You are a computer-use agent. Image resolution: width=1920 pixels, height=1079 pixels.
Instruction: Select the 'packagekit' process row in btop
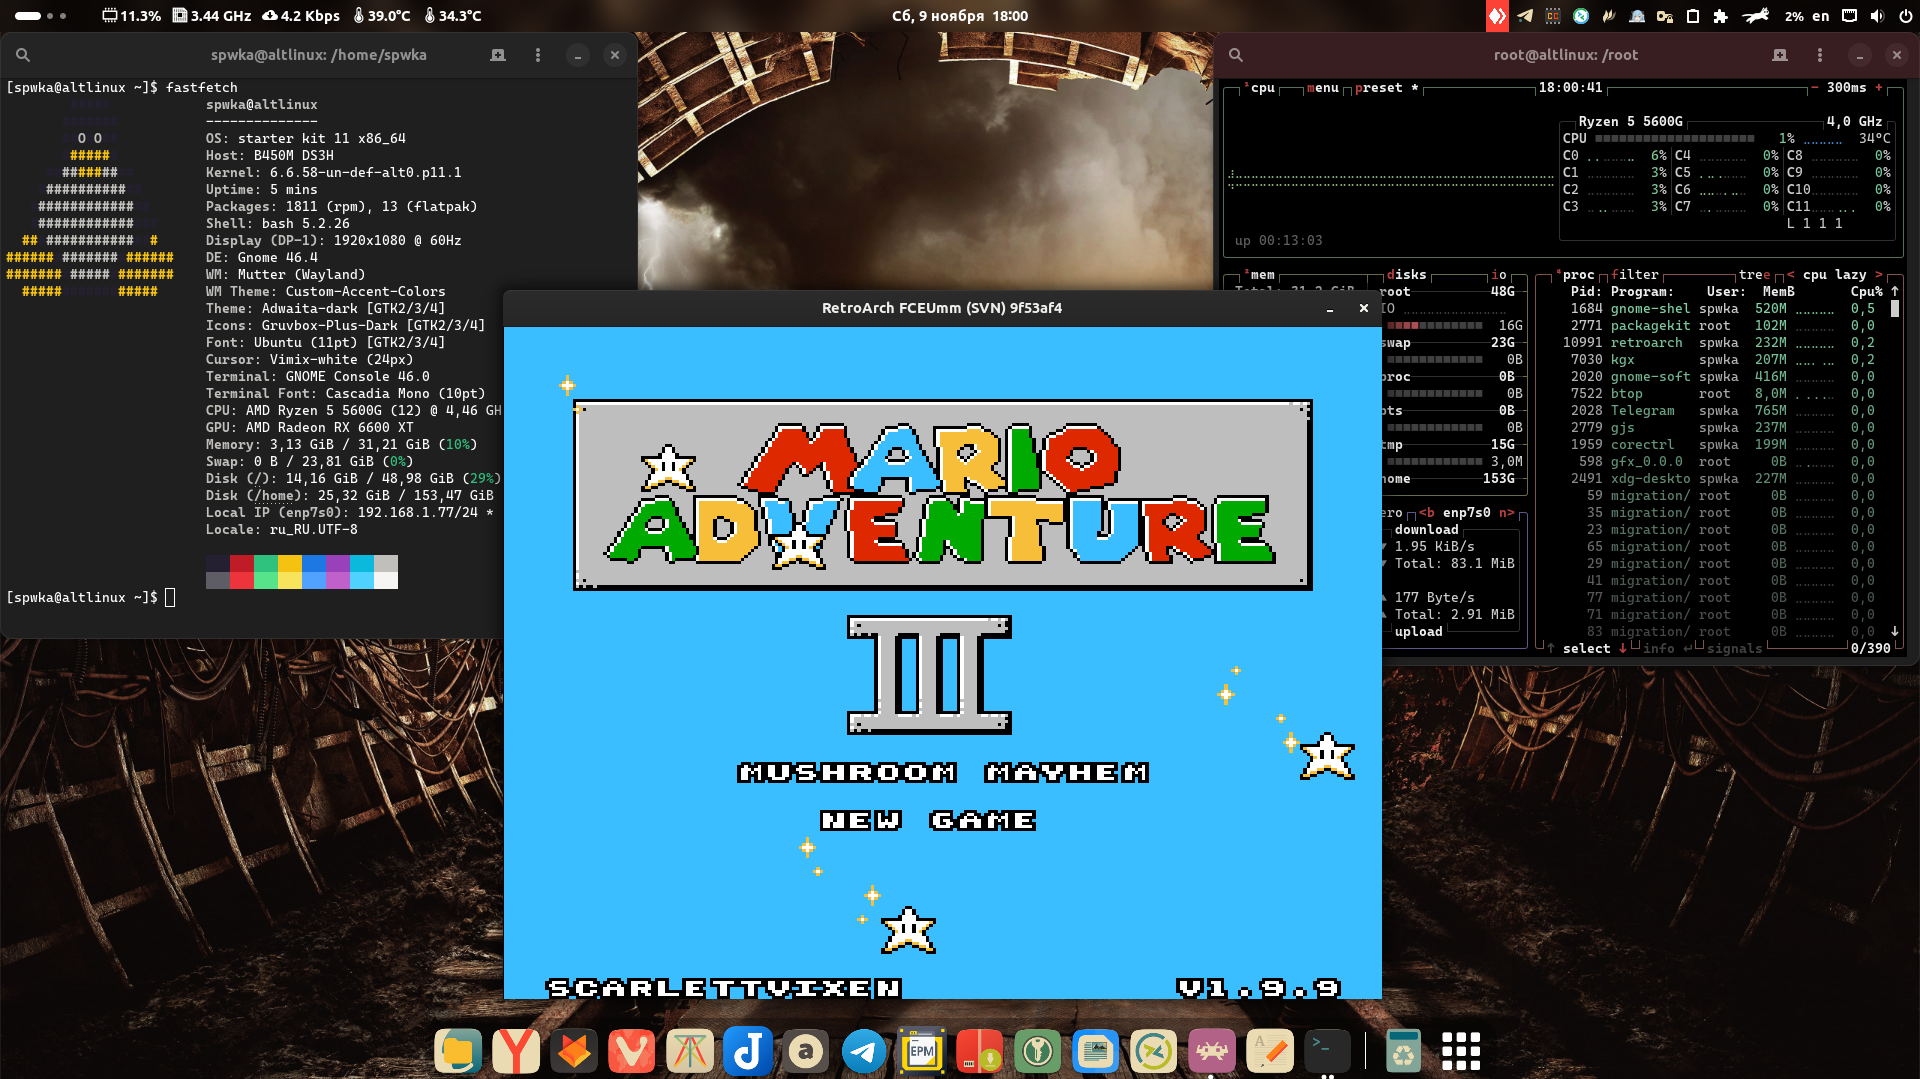point(1722,326)
